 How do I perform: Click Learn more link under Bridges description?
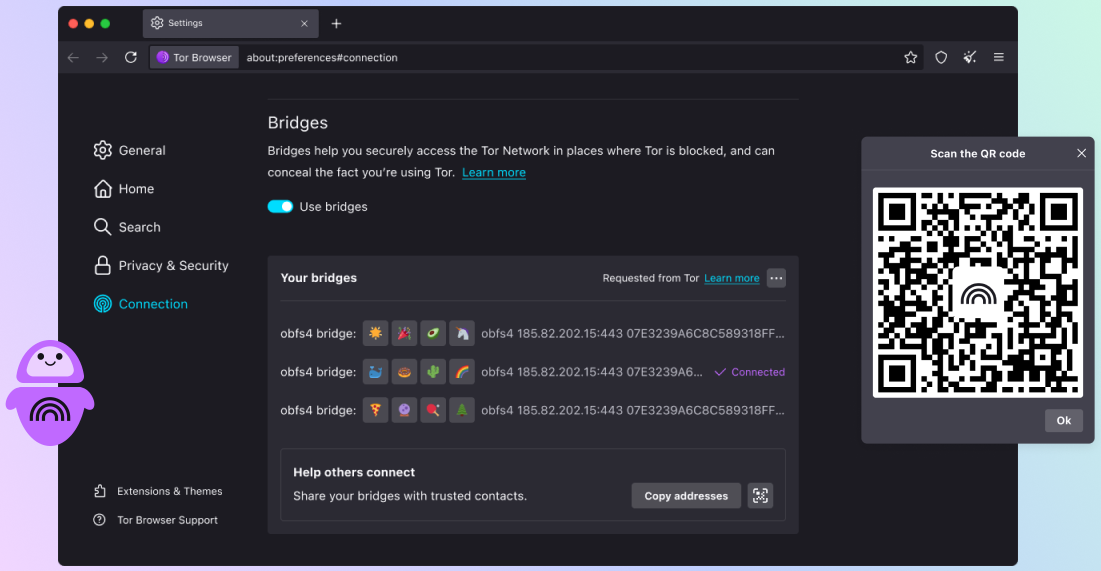click(493, 173)
